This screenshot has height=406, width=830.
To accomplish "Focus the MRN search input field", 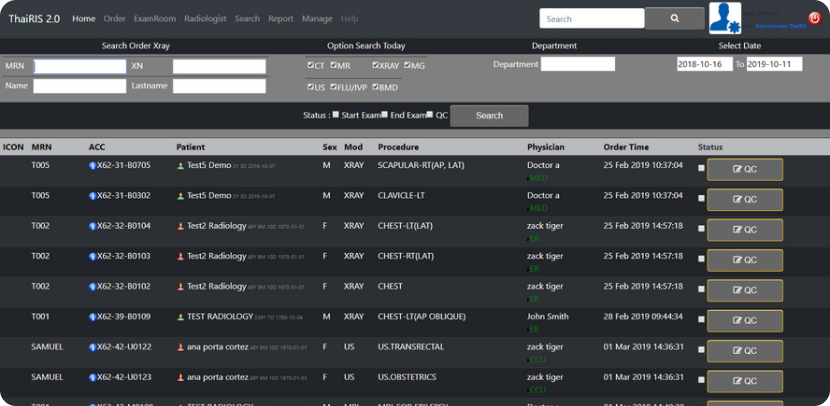I will tap(79, 66).
